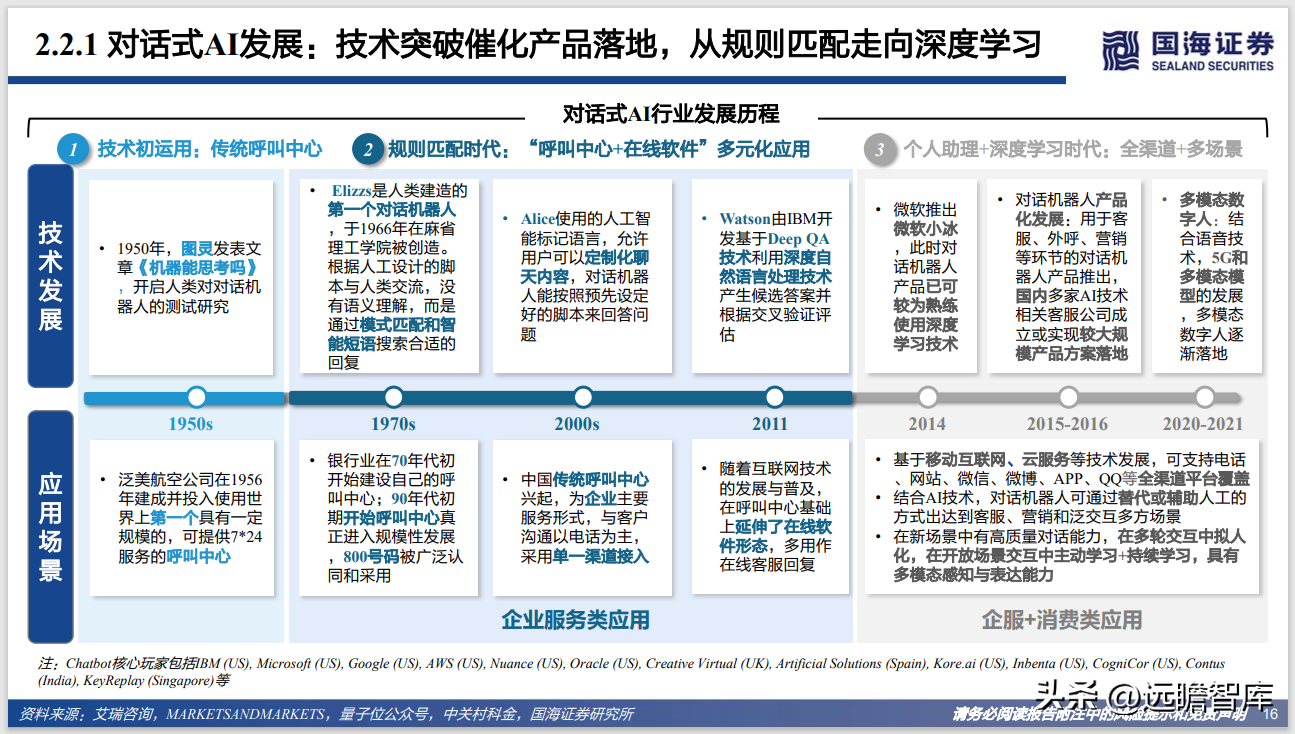Select the 1970s timeline circle marker

(393, 397)
